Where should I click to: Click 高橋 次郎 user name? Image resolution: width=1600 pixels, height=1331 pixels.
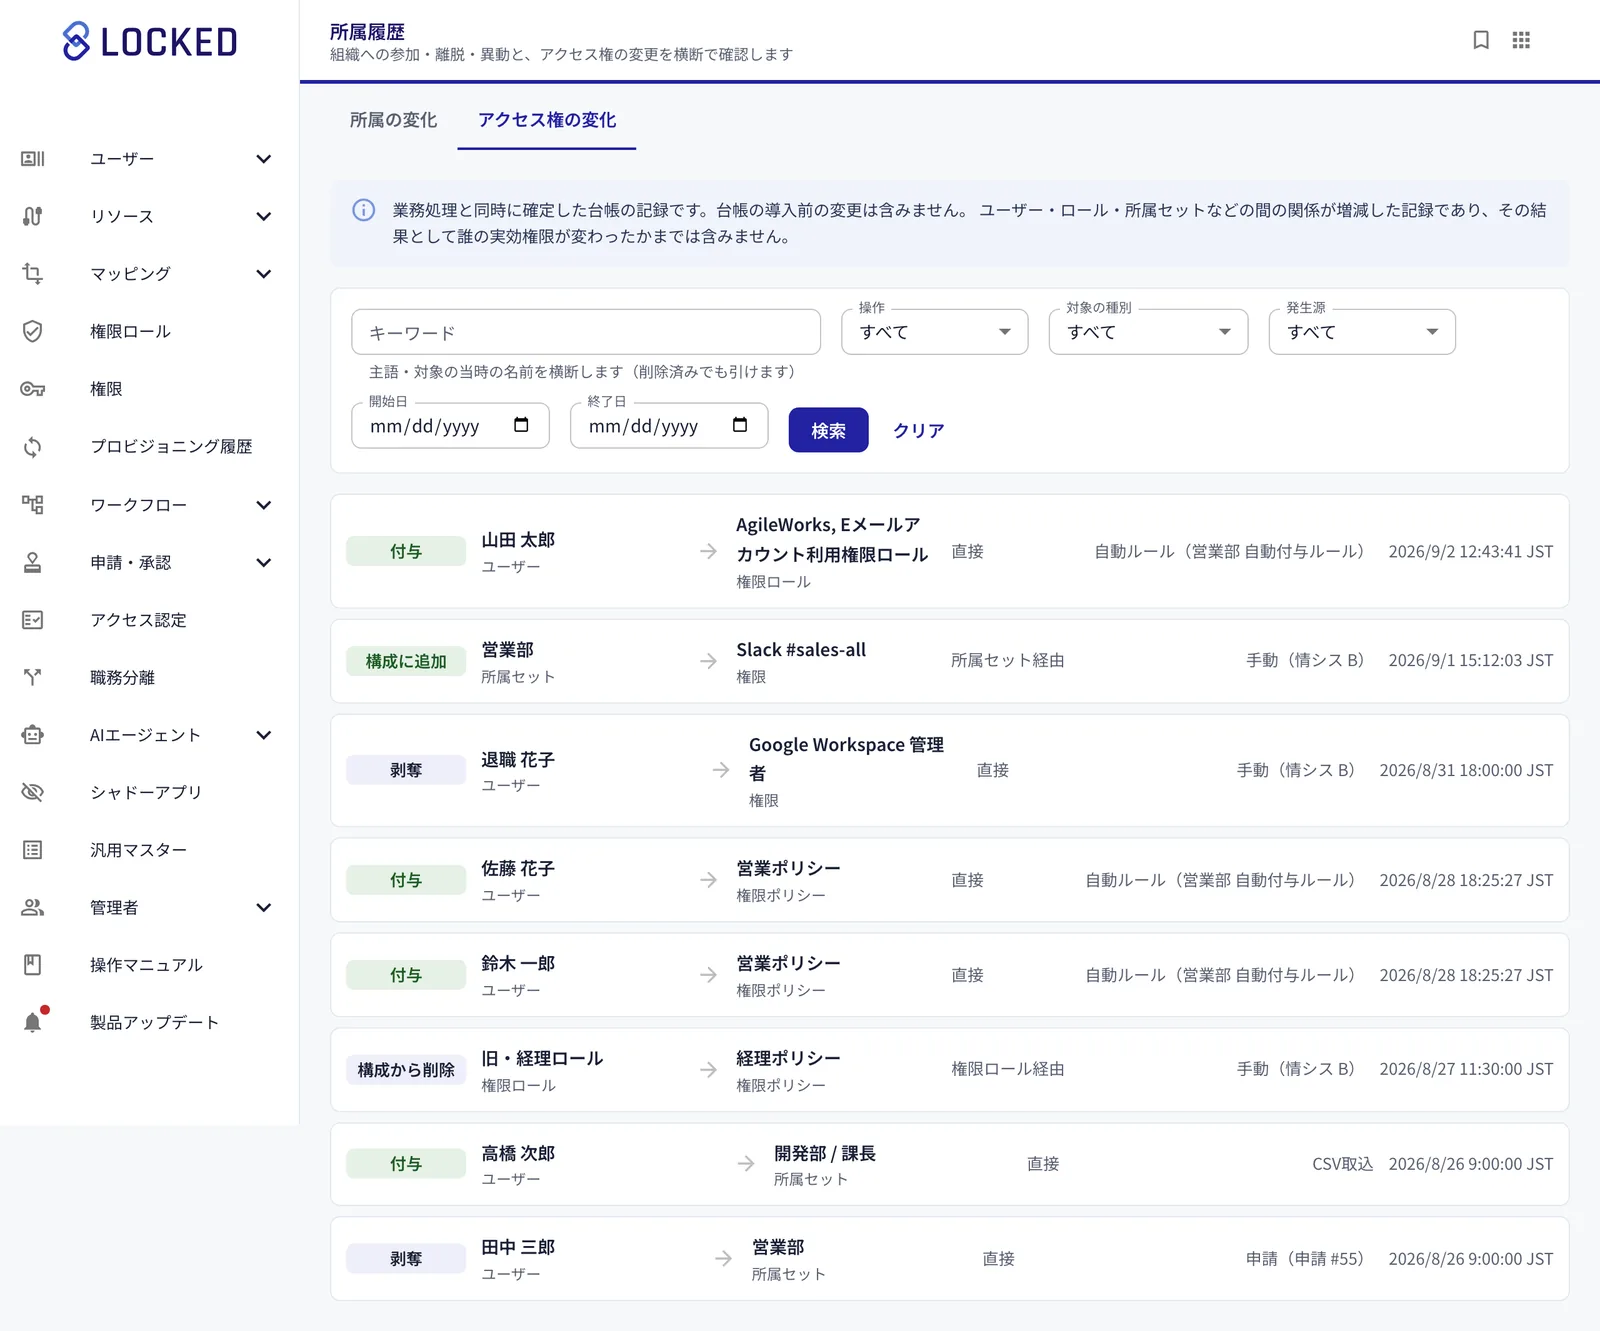pos(518,1154)
